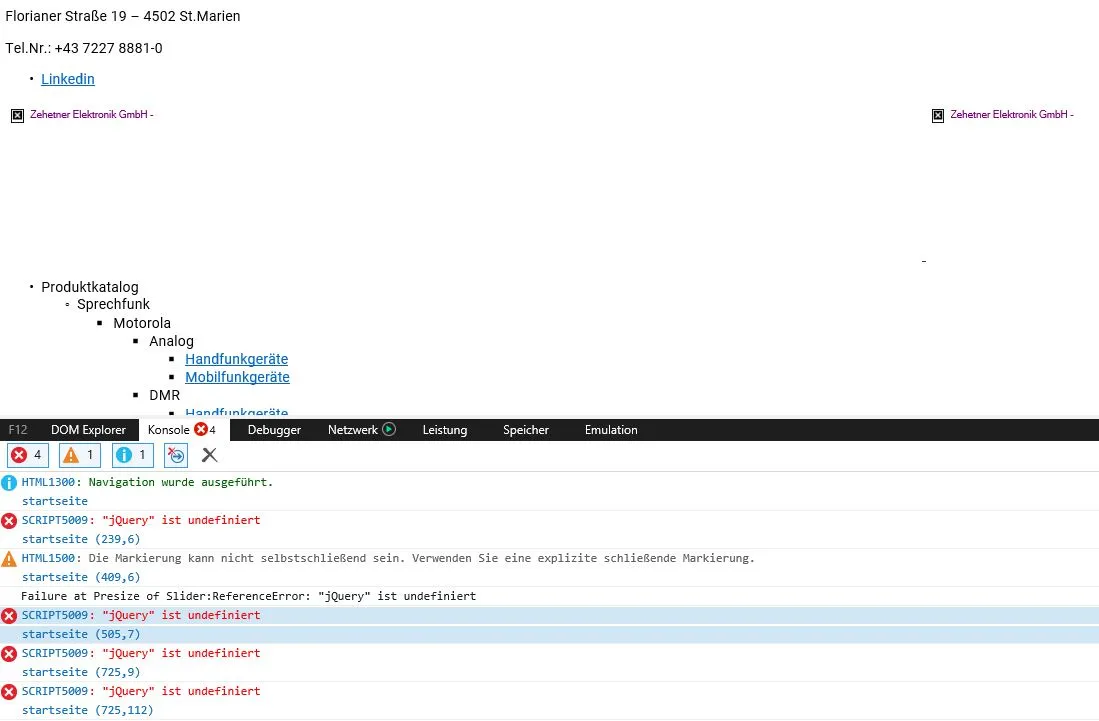Select Failure at Presize of Slider message
The image size is (1099, 721).
pyautogui.click(x=249, y=596)
